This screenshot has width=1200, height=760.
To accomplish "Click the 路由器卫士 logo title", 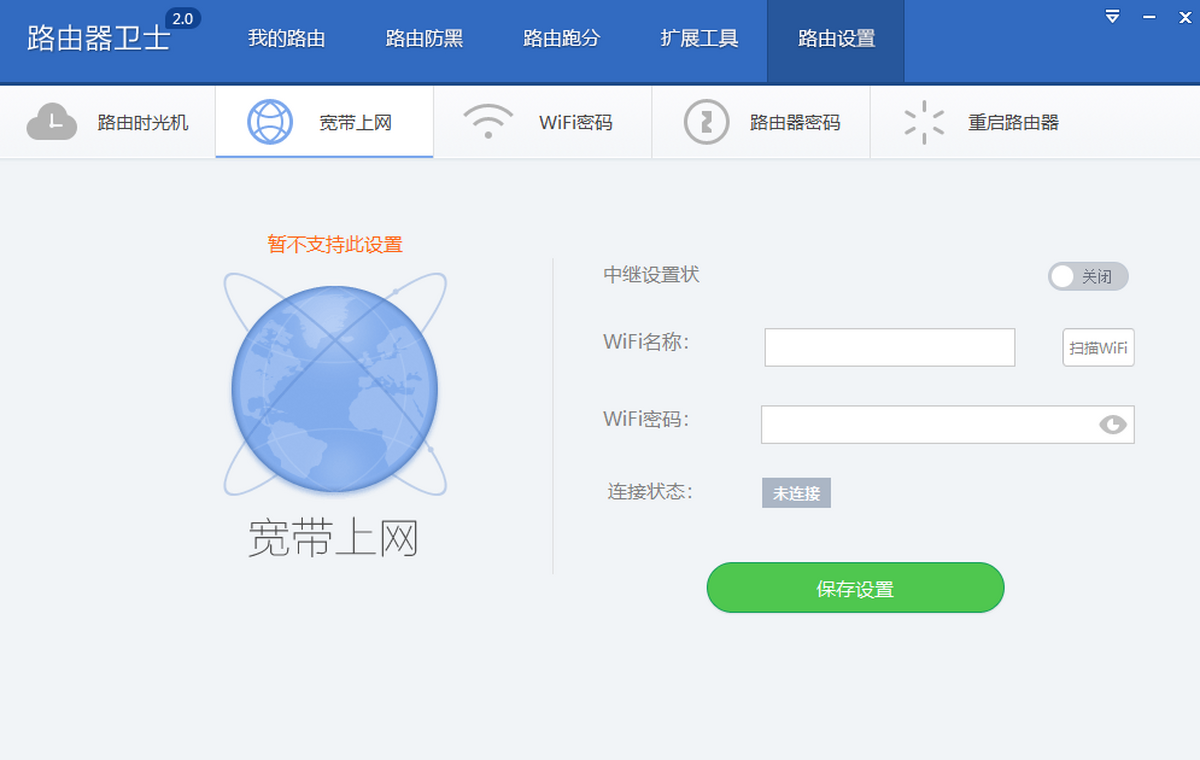I will click(98, 39).
